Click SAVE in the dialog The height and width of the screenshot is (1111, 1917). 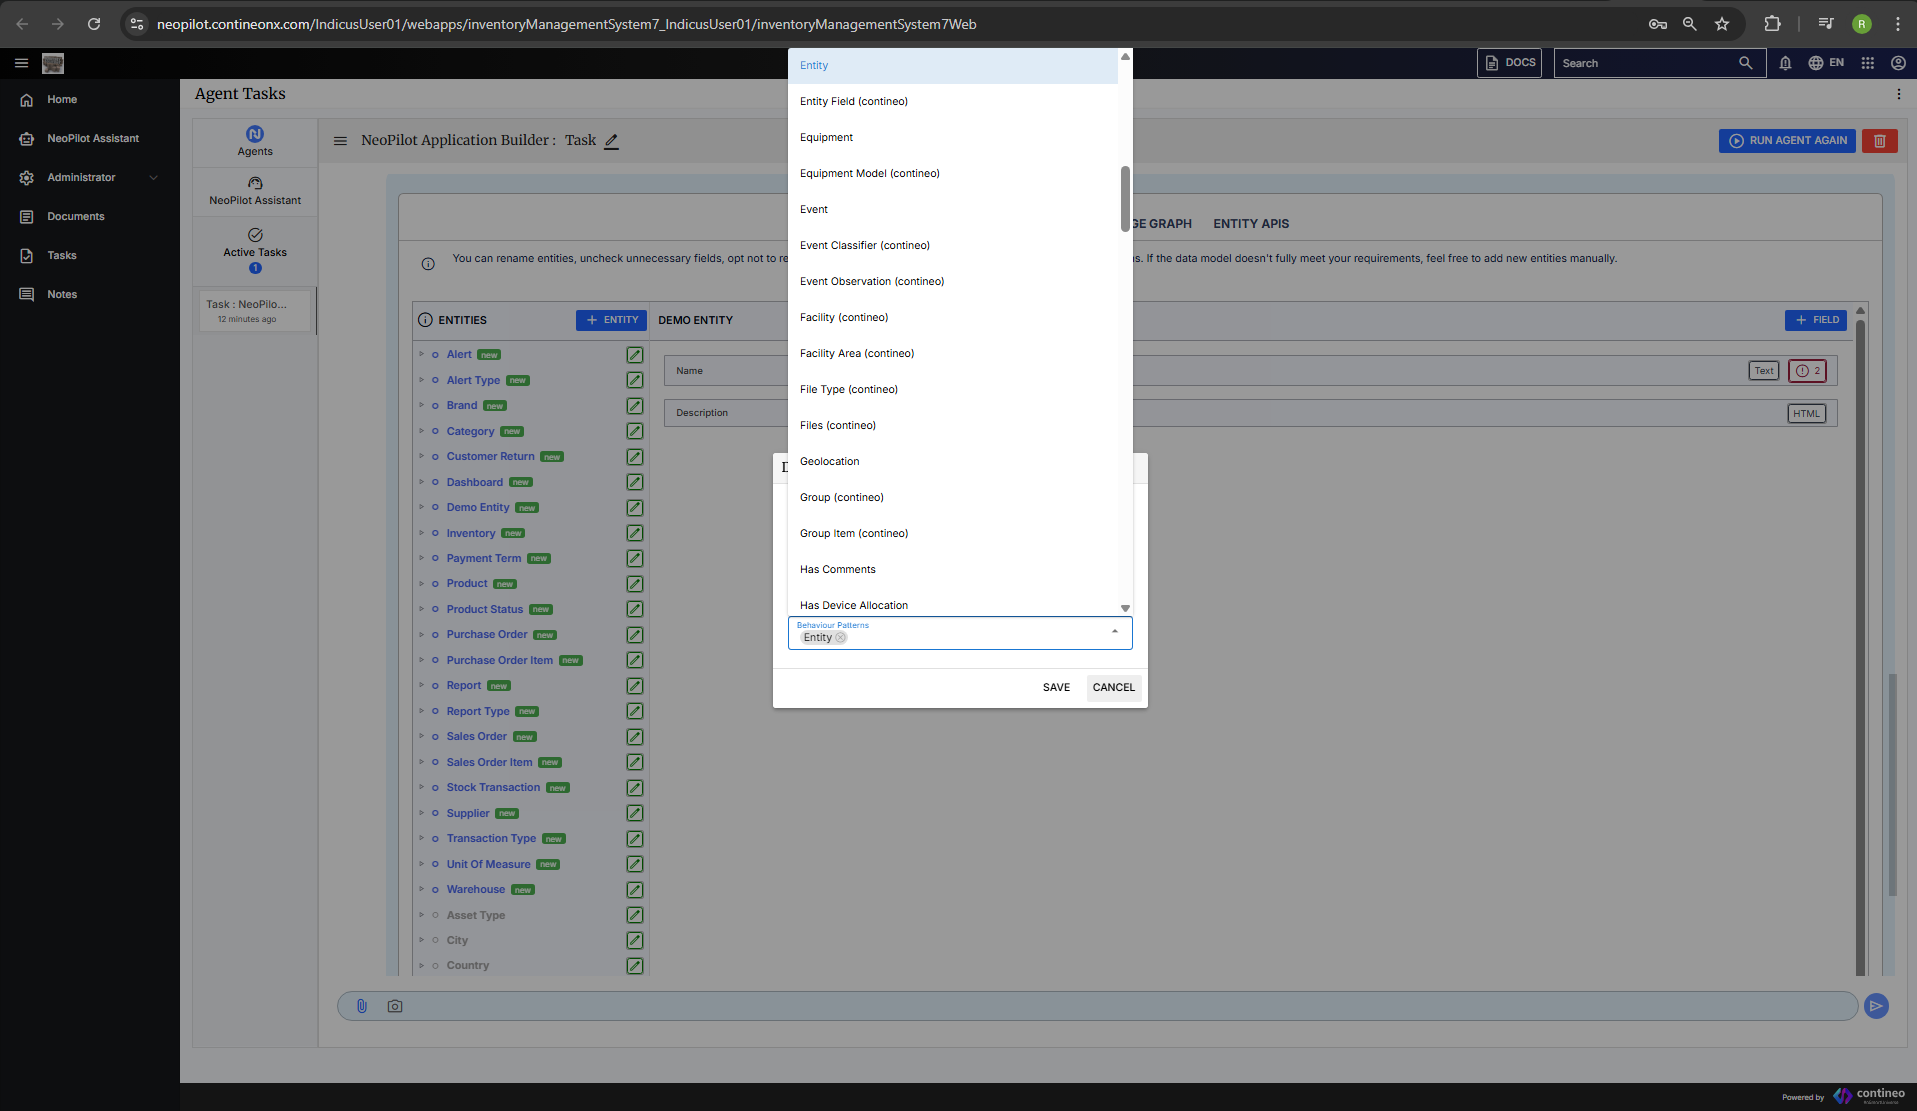[1056, 687]
